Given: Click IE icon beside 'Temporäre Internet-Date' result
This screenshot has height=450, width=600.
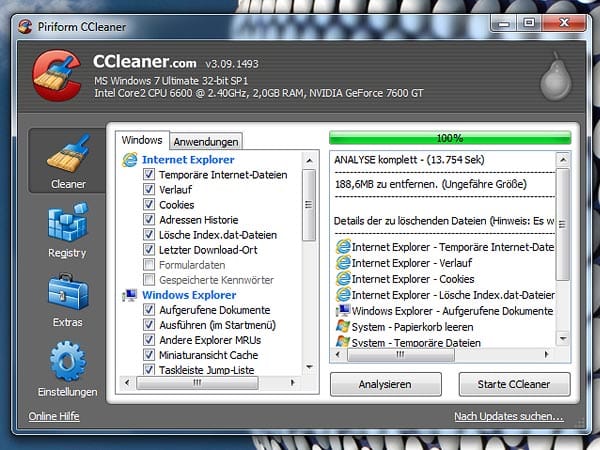Looking at the screenshot, I should 343,247.
